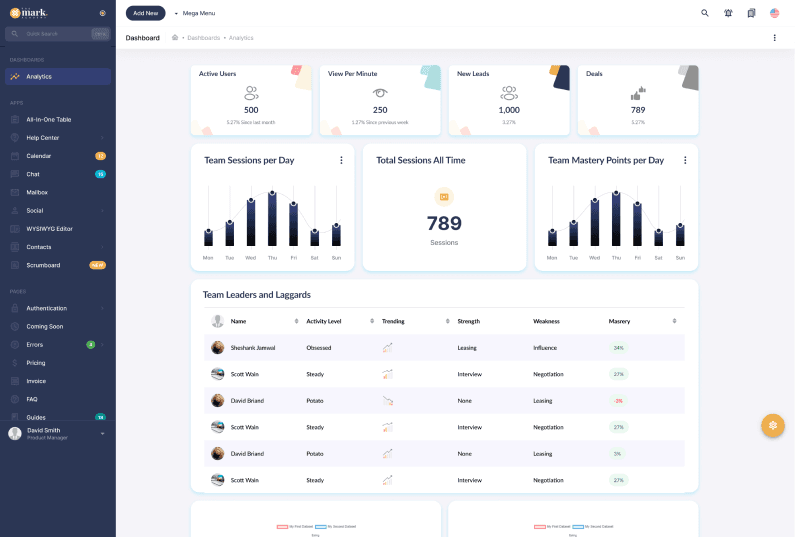Click the Add New button

pos(145,13)
